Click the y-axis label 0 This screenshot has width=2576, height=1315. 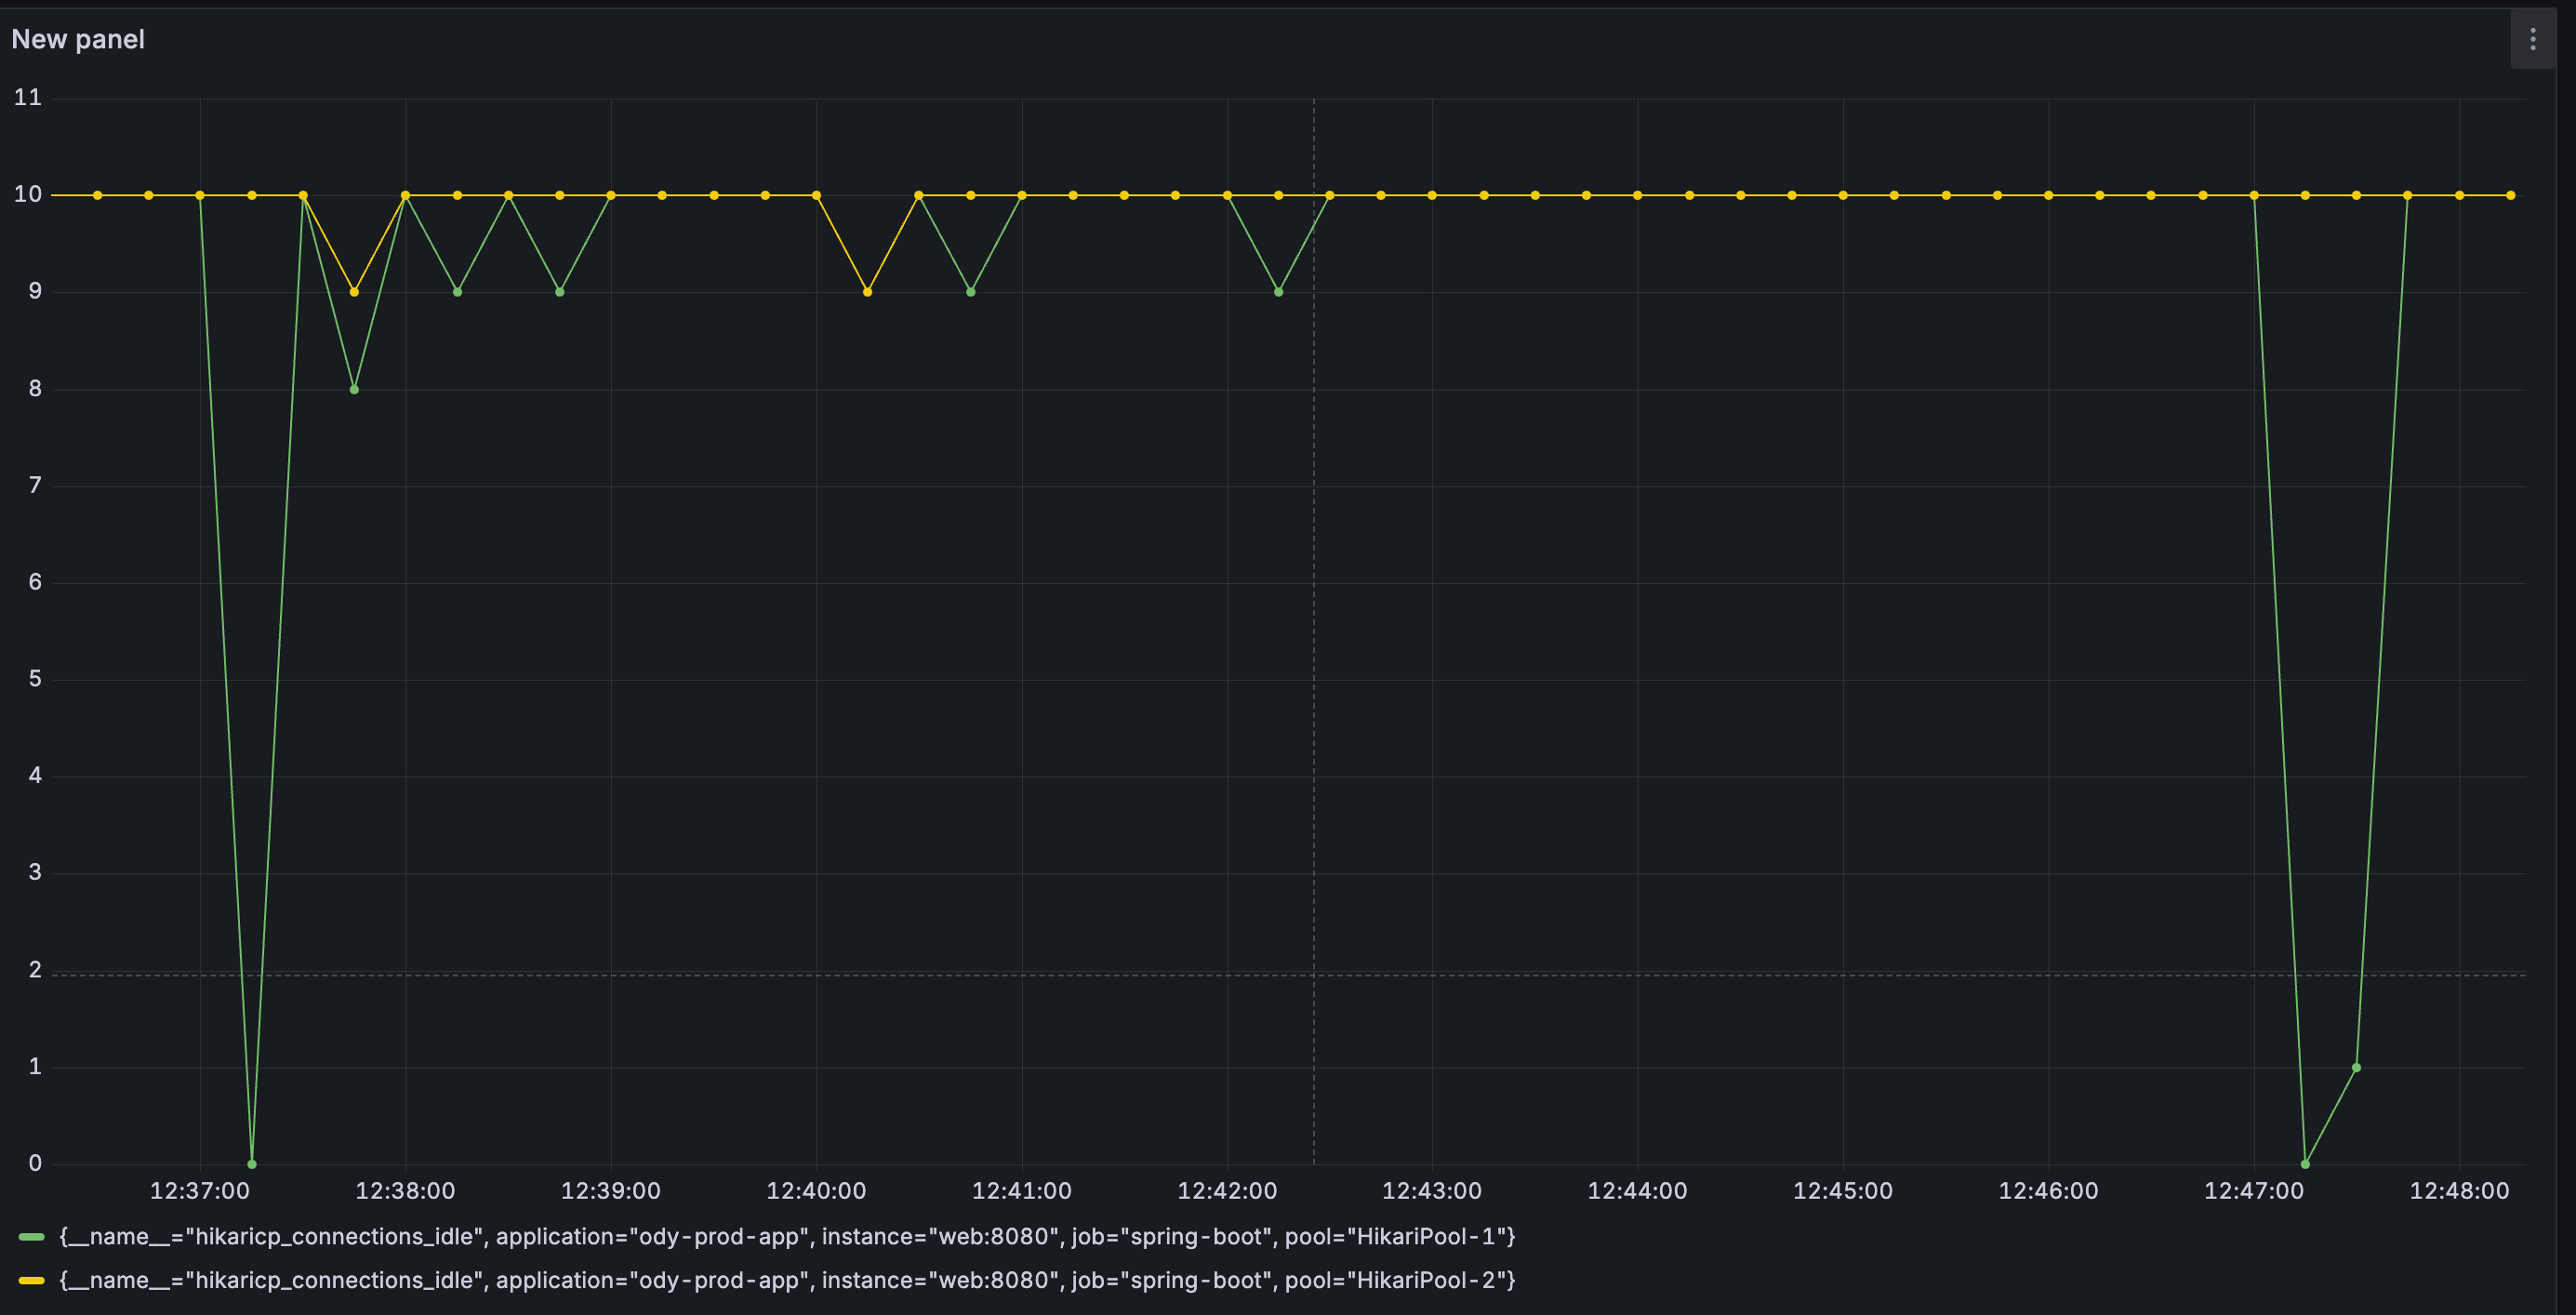click(x=35, y=1163)
